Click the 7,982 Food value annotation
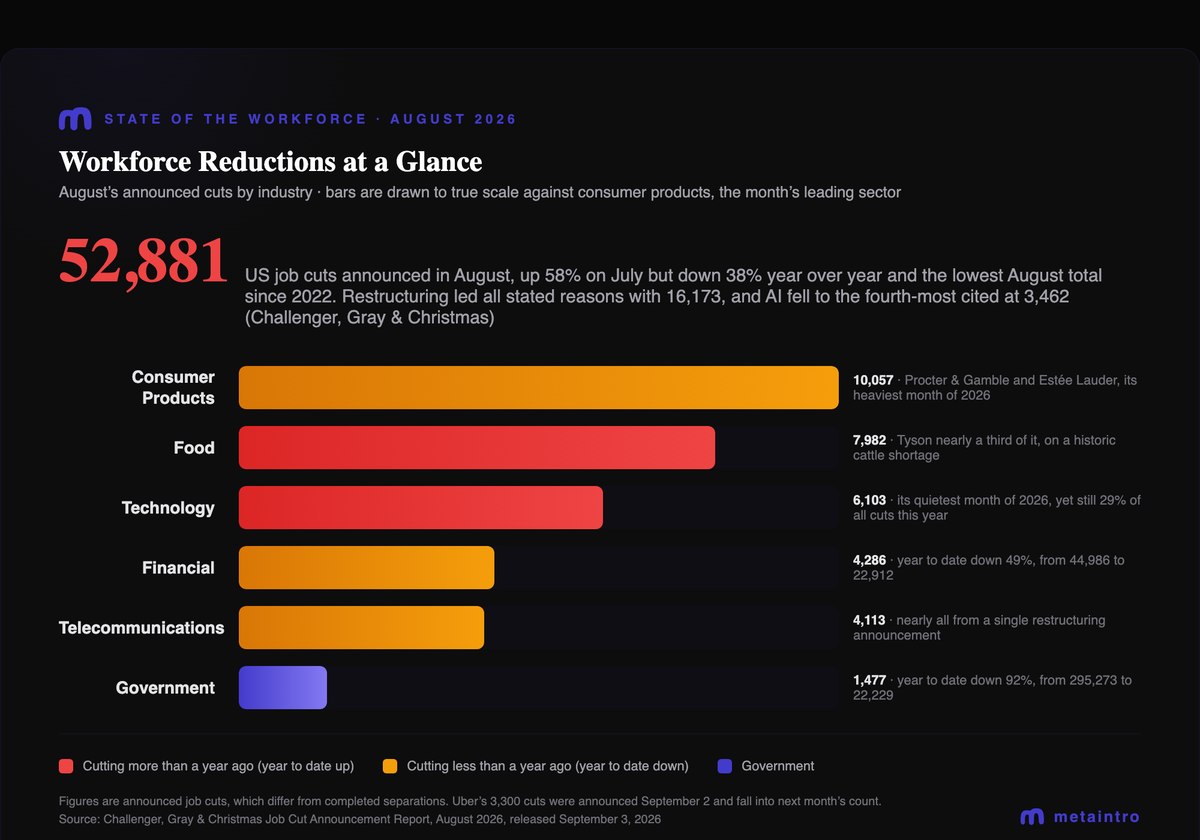Image resolution: width=1200 pixels, height=840 pixels. [x=870, y=440]
